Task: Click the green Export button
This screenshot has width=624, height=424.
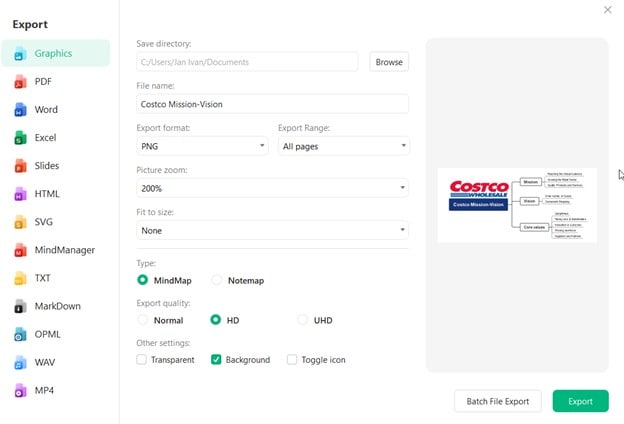Action: coord(580,401)
